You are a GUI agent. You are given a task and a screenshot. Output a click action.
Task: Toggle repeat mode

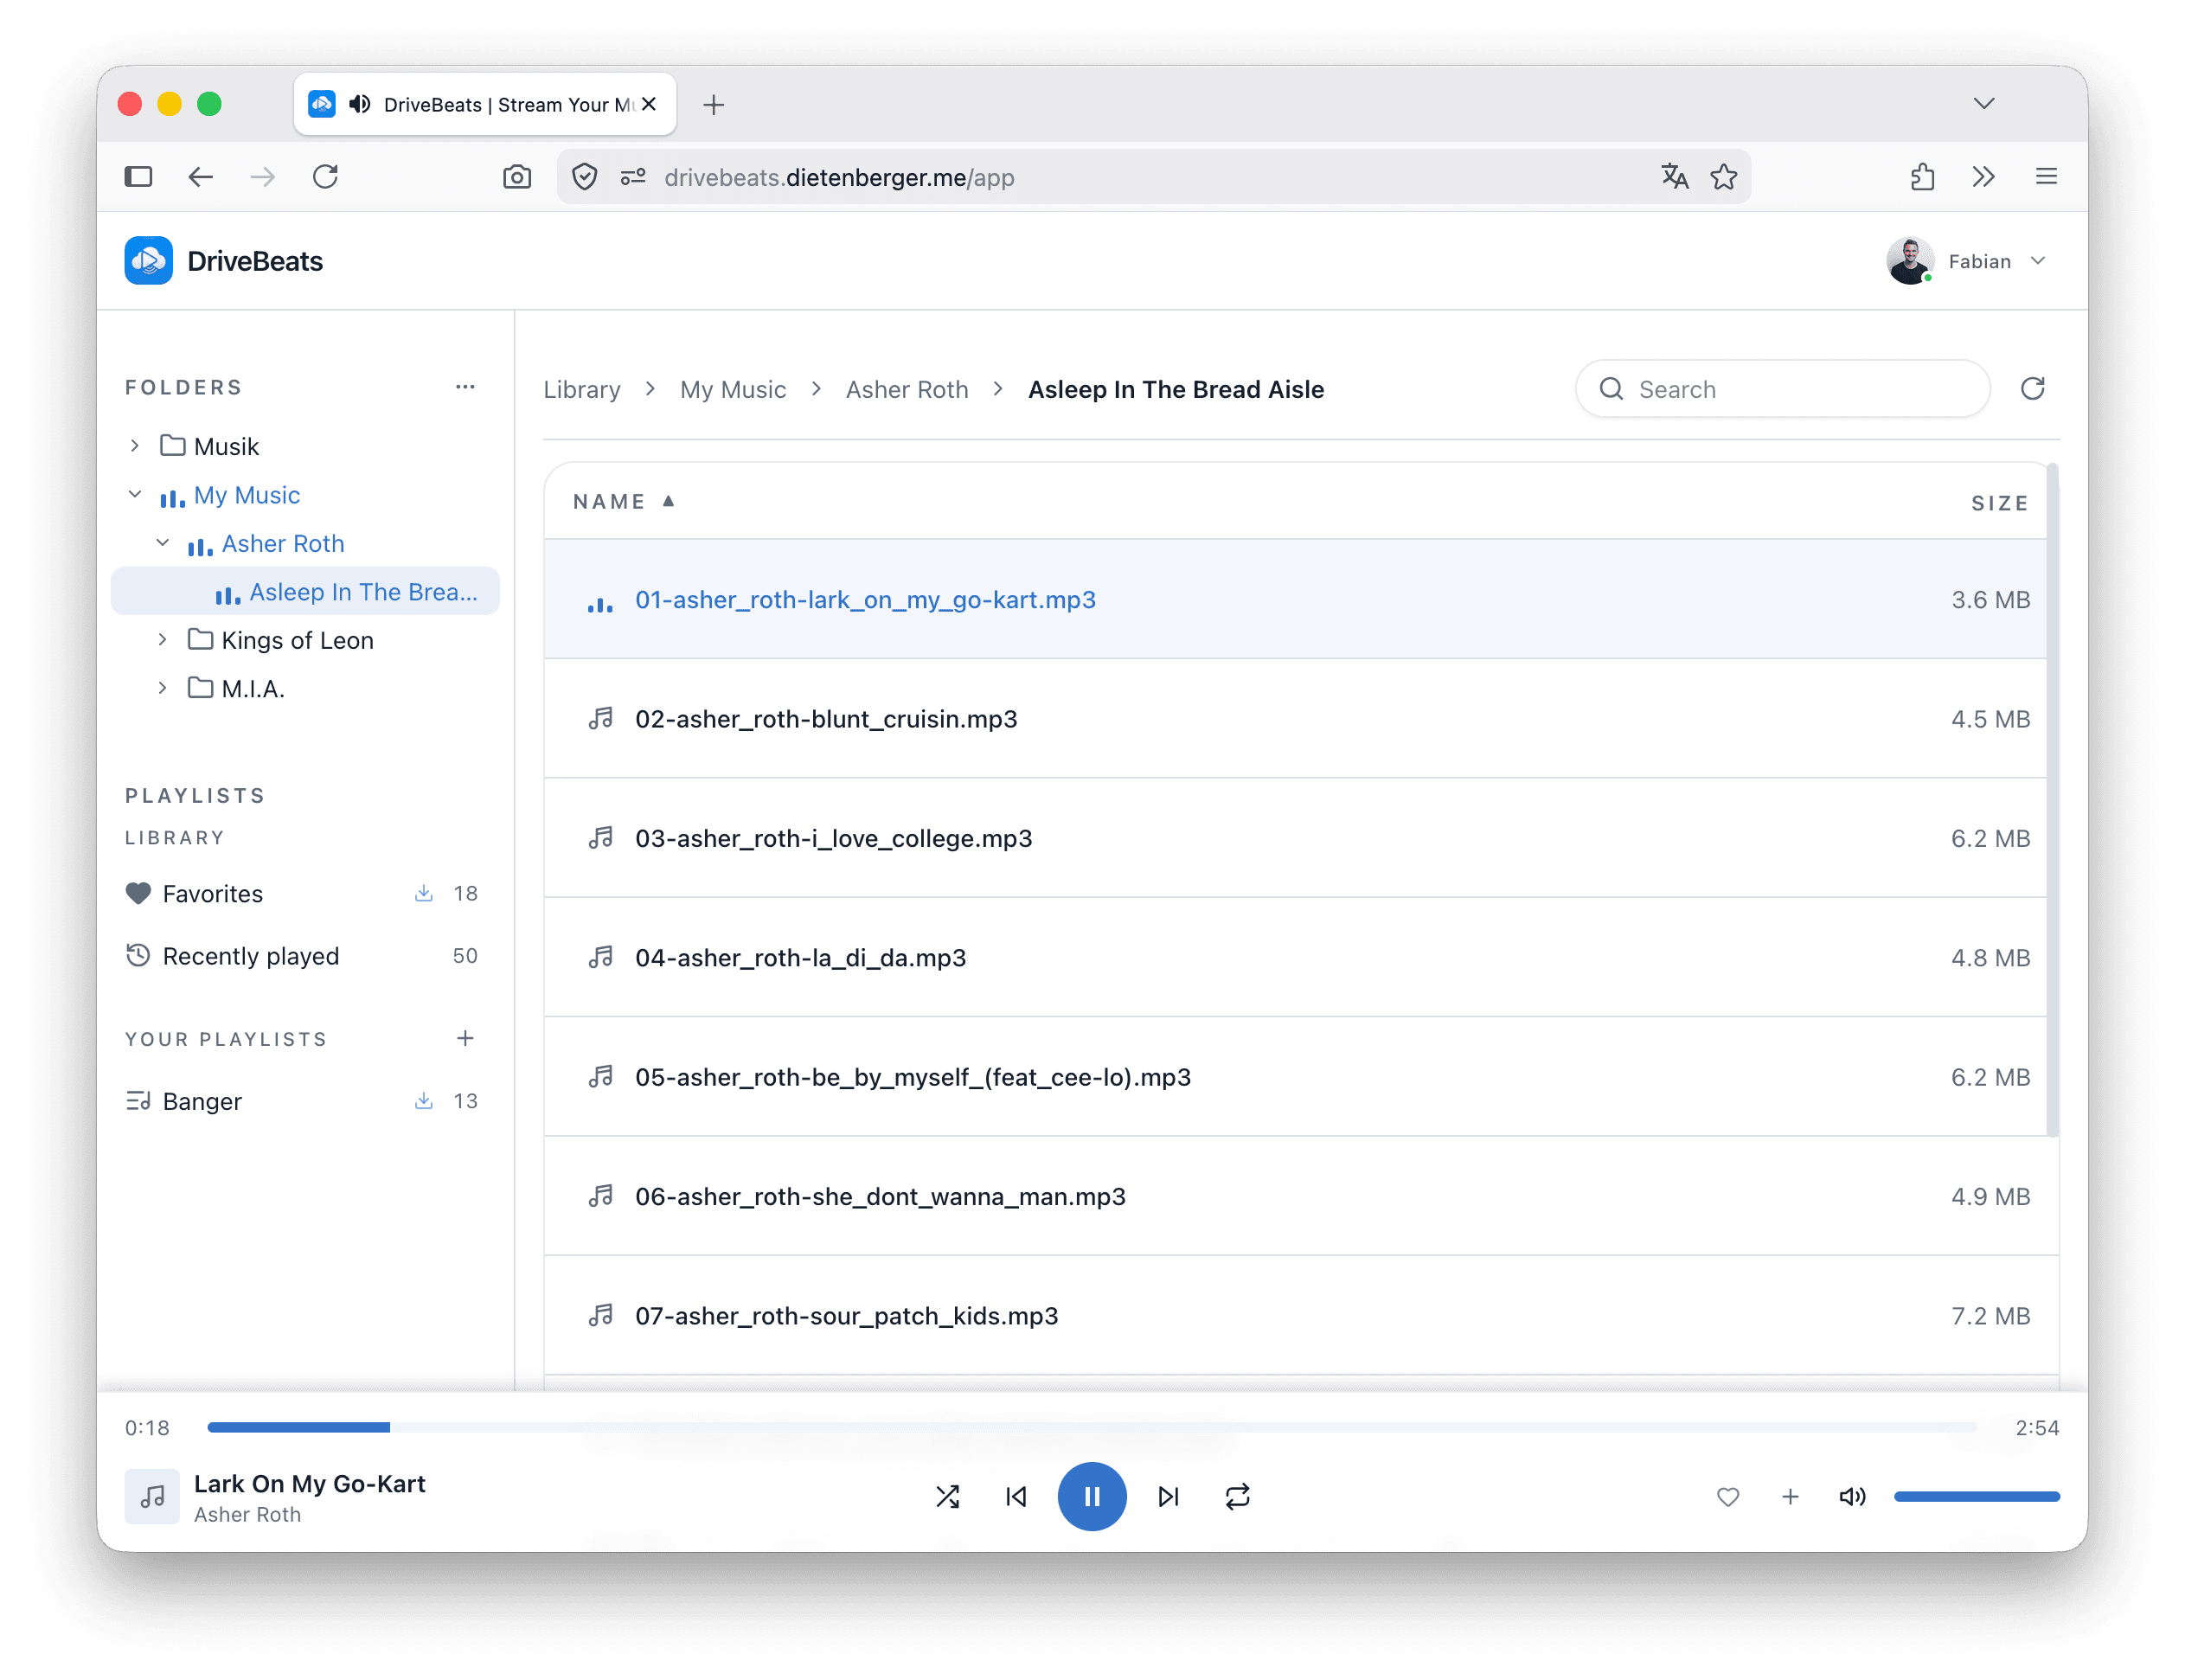point(1237,1496)
